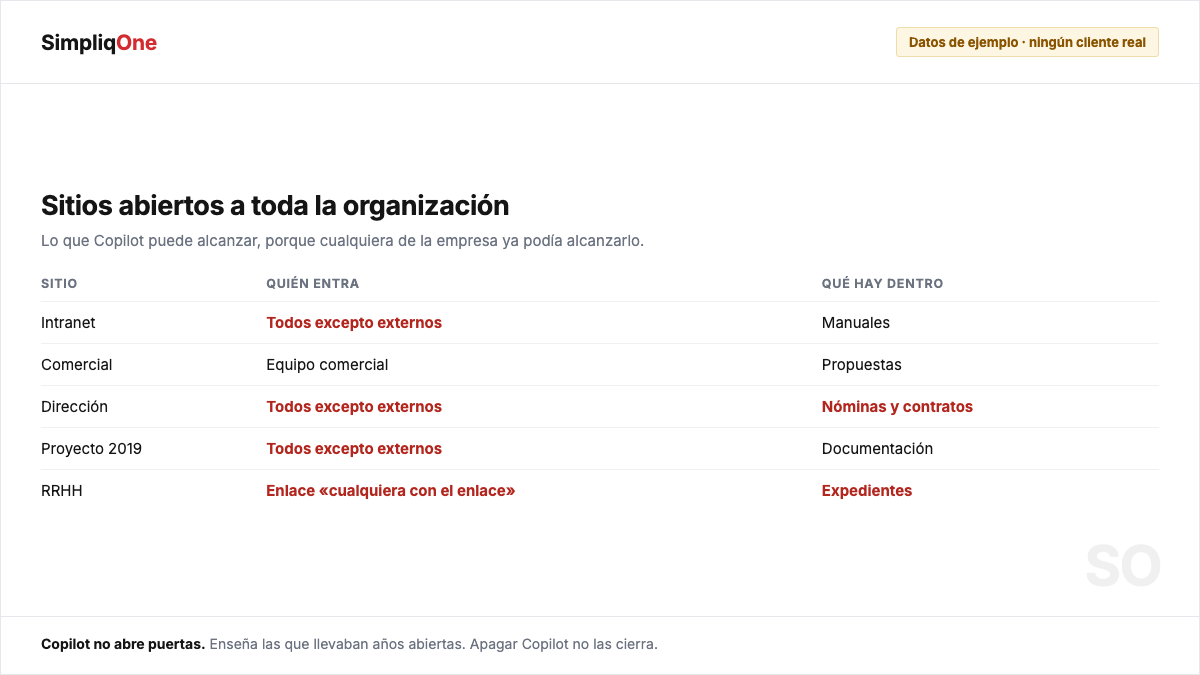
Task: Click the Documentación cell
Action: (x=877, y=449)
